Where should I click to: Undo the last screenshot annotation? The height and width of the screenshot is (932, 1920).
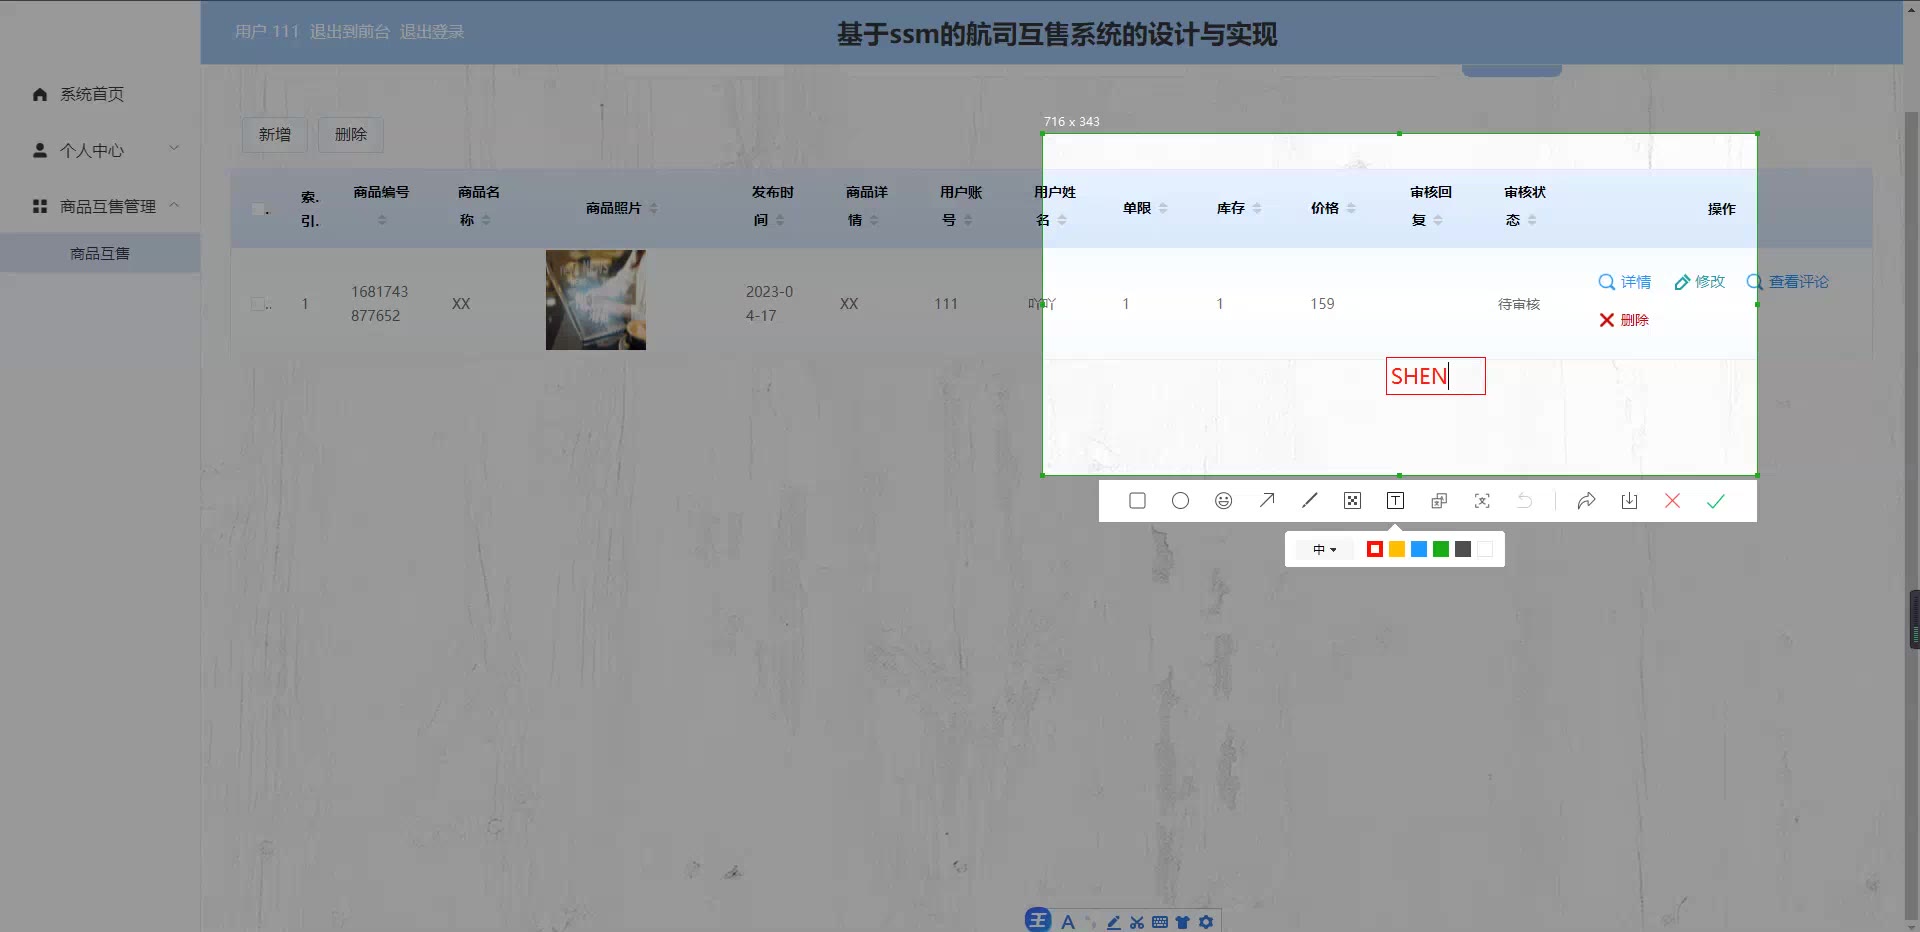click(1524, 501)
